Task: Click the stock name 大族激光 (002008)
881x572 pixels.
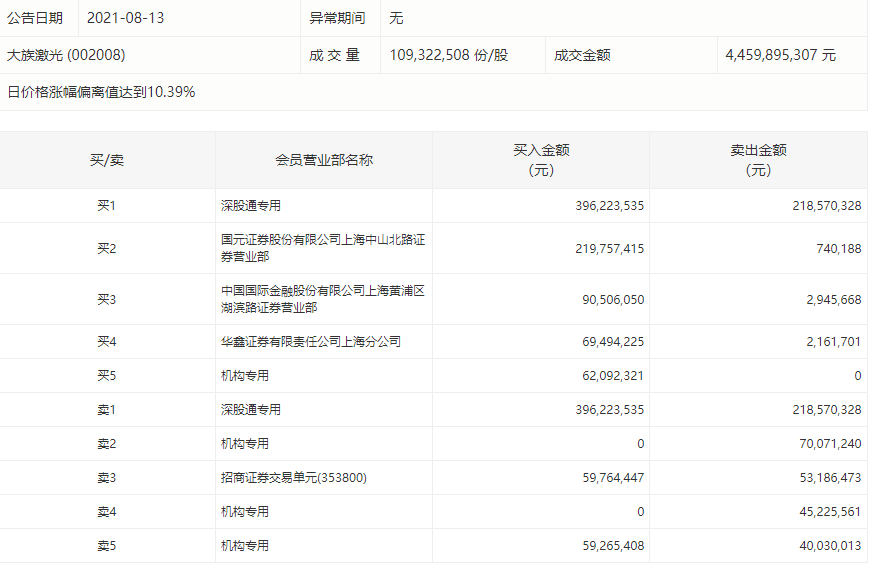Action: pos(66,55)
